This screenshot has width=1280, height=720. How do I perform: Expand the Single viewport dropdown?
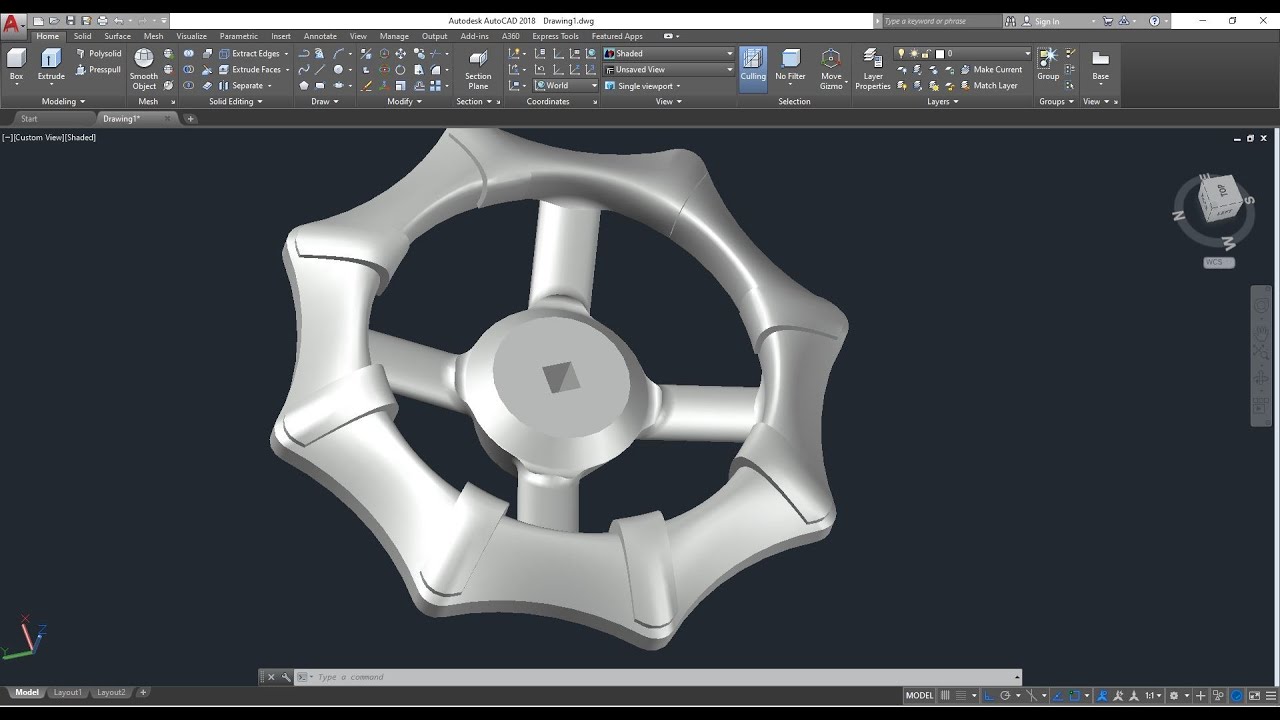tap(644, 86)
